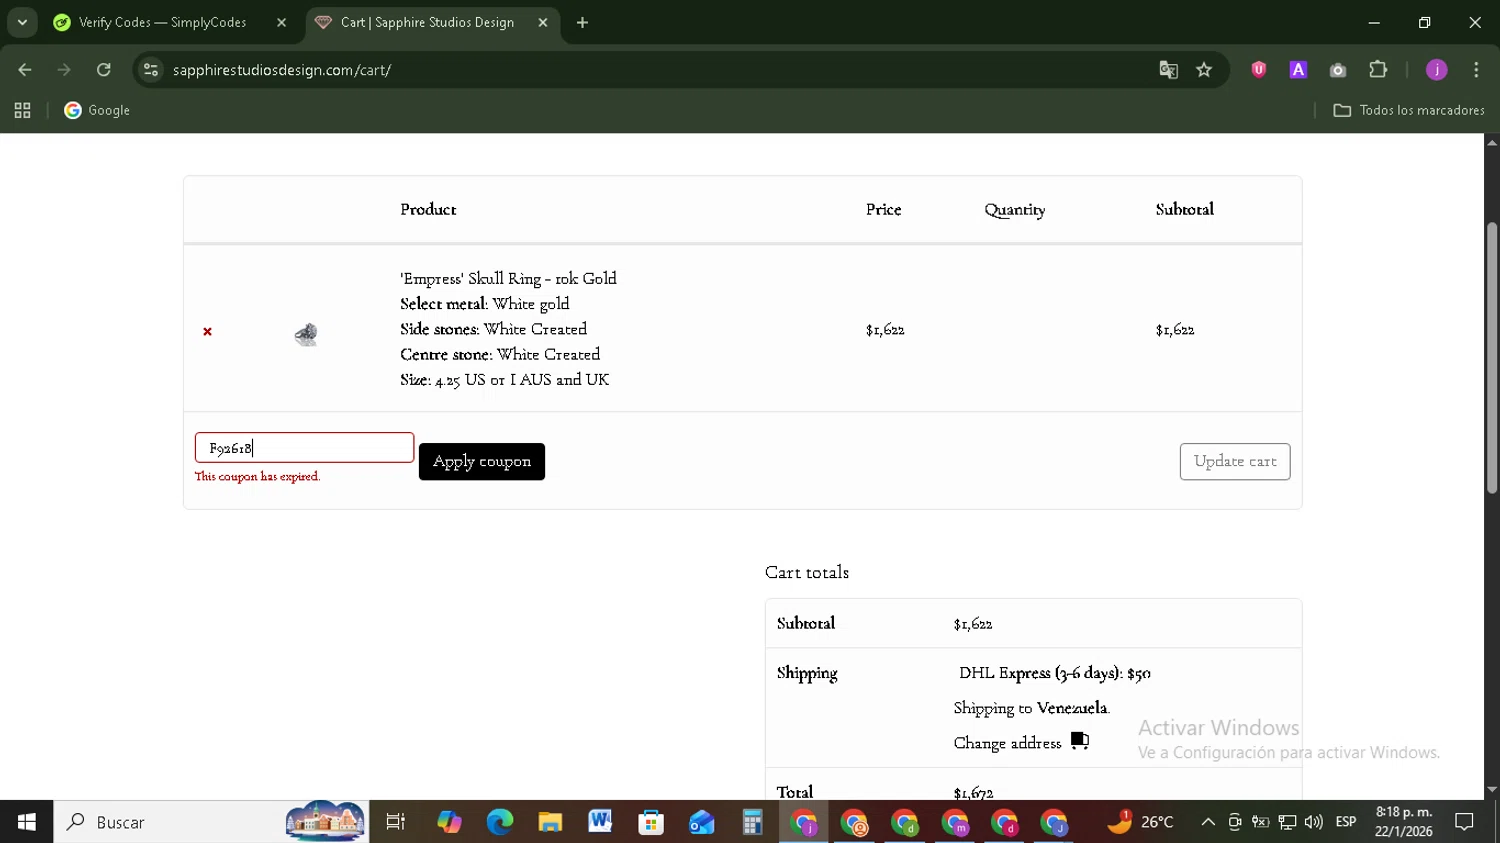Screen dimensions: 1500x843
Task: Open Microsoft Word from the taskbar
Action: pos(600,822)
